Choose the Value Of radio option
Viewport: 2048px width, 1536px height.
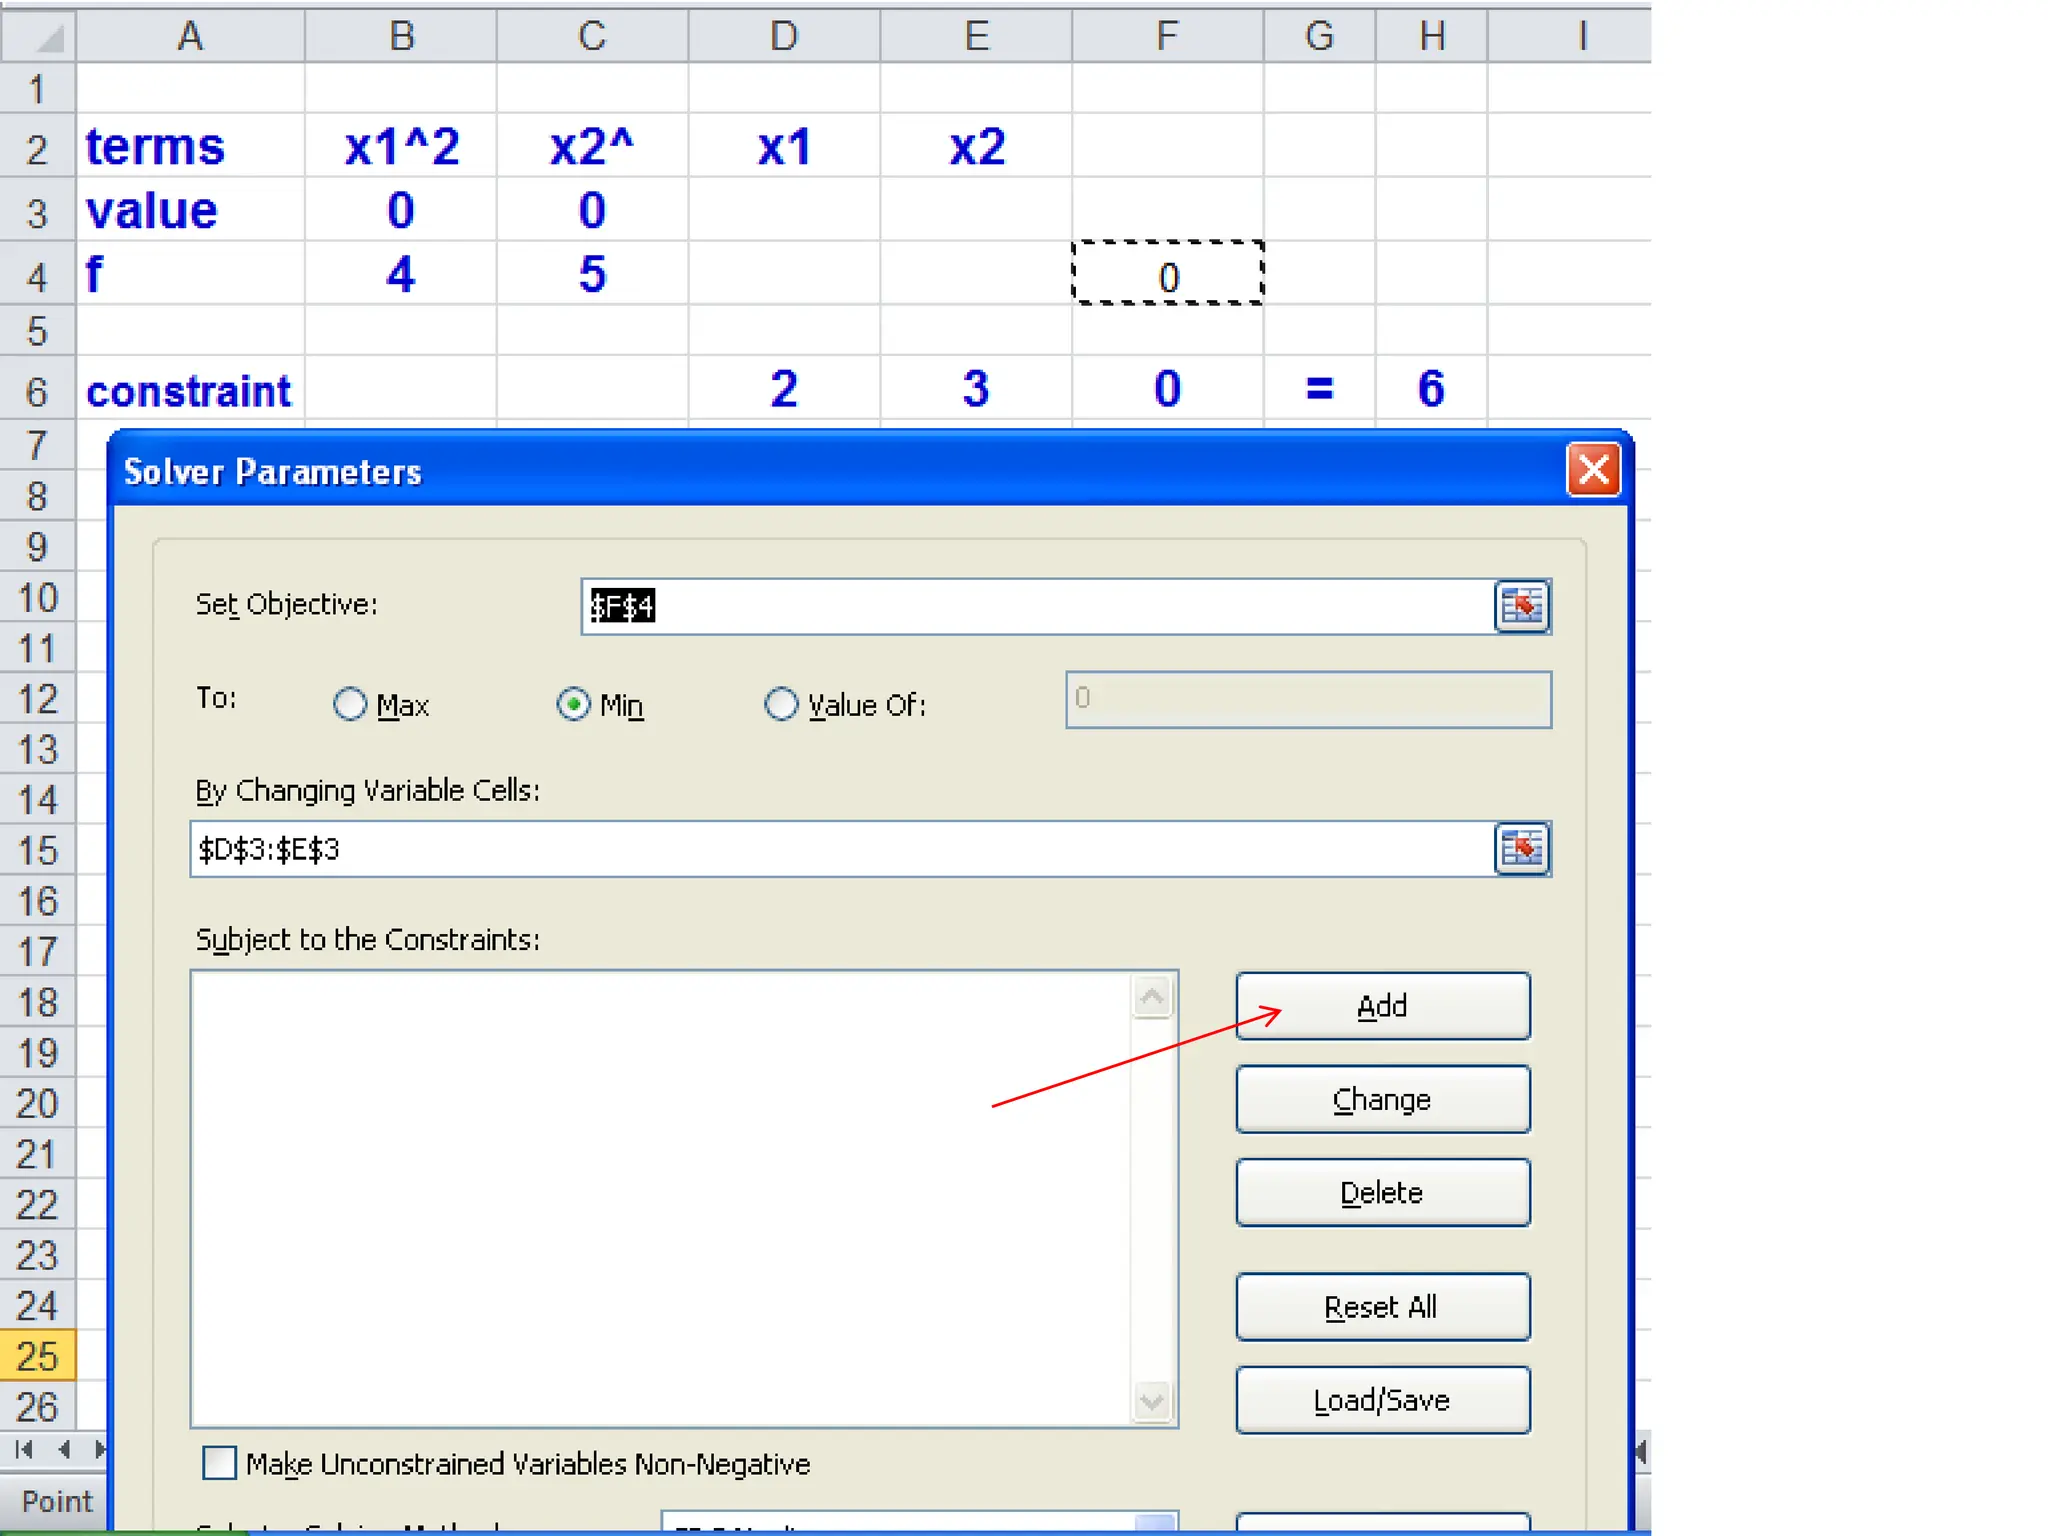tap(781, 704)
